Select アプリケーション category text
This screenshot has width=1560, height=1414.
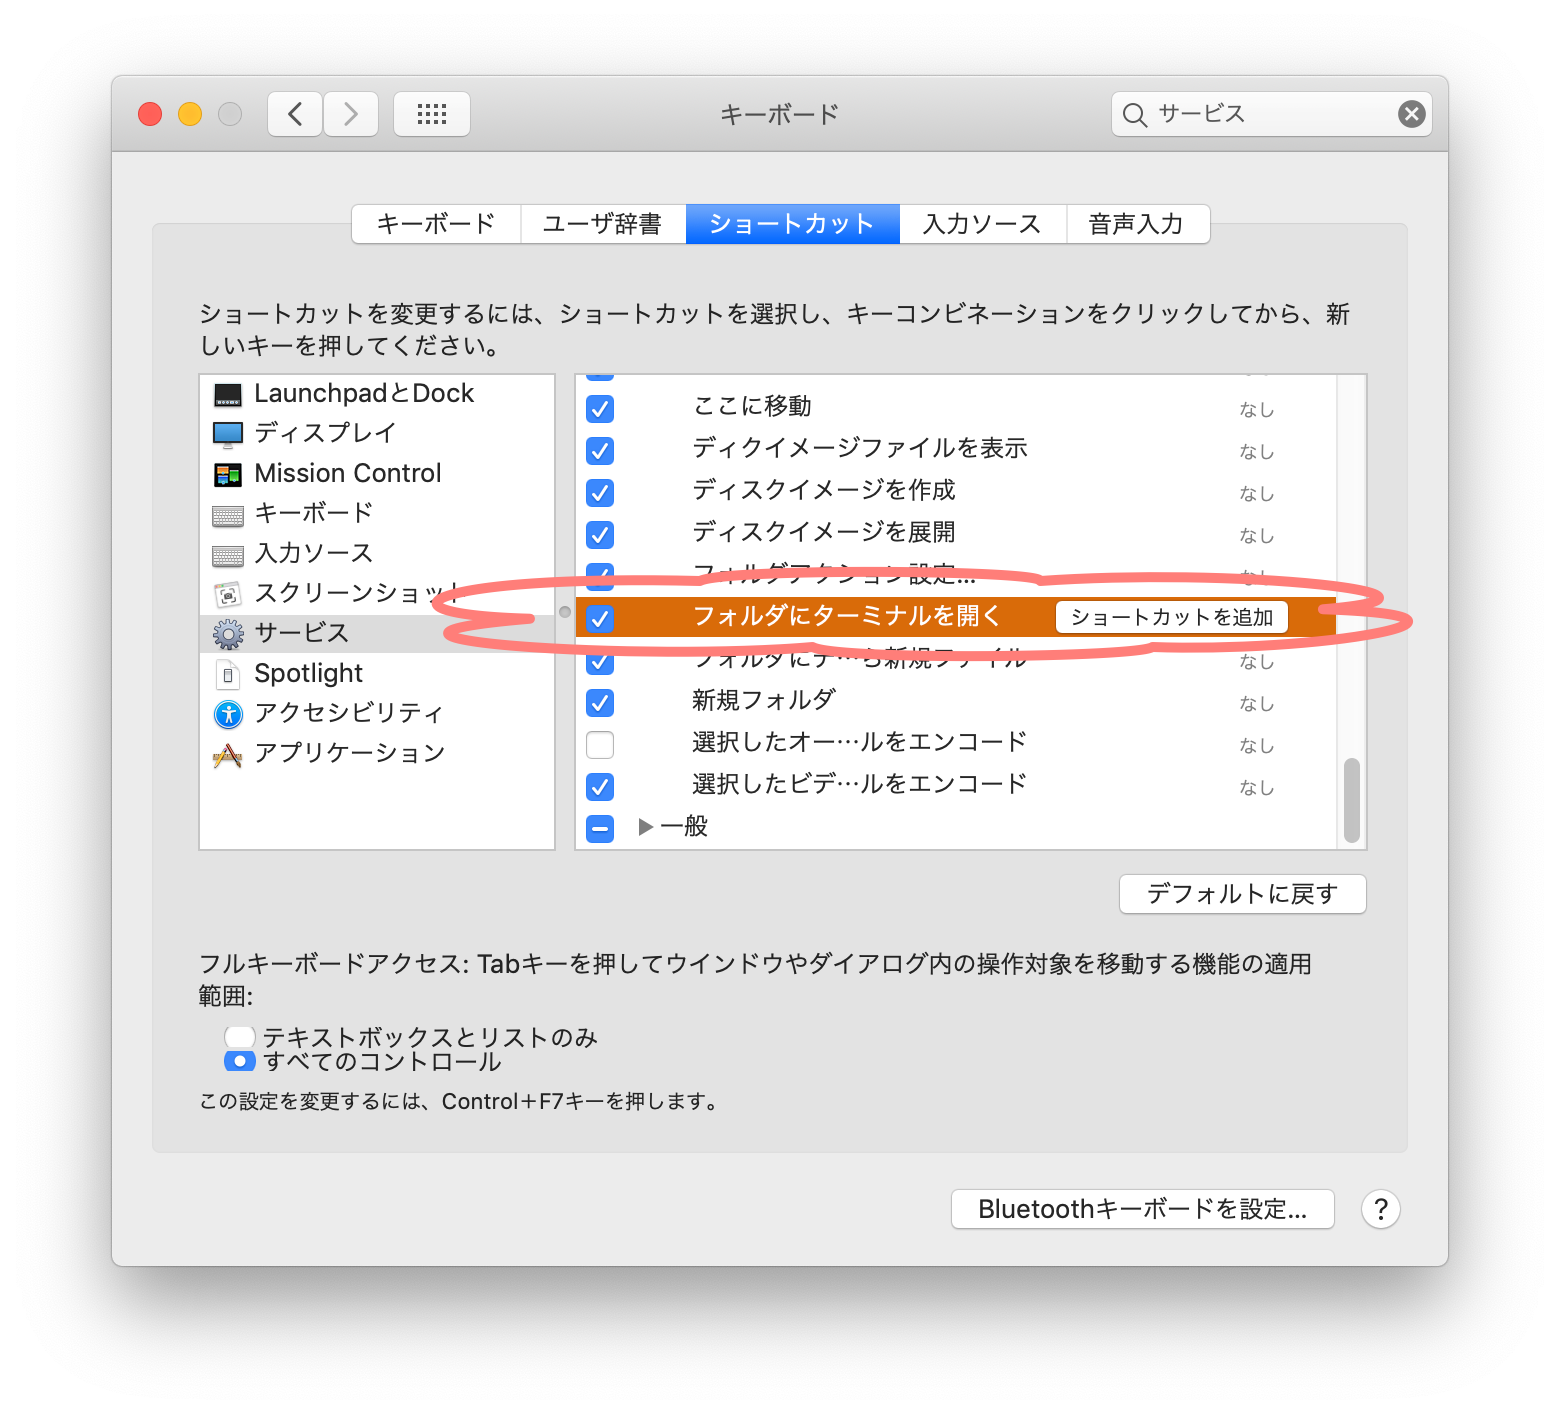(x=350, y=753)
